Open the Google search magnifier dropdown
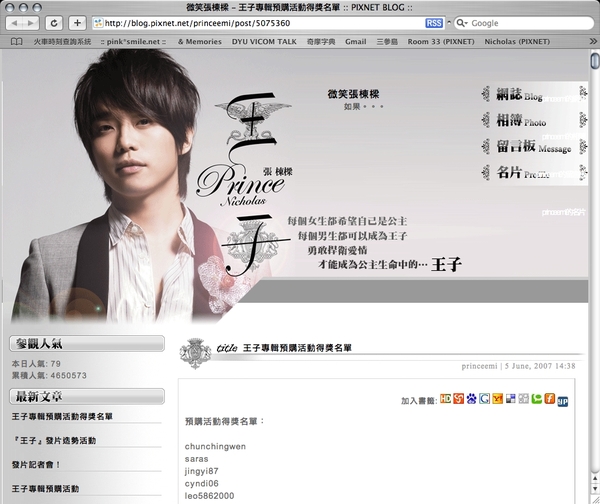 coord(462,23)
